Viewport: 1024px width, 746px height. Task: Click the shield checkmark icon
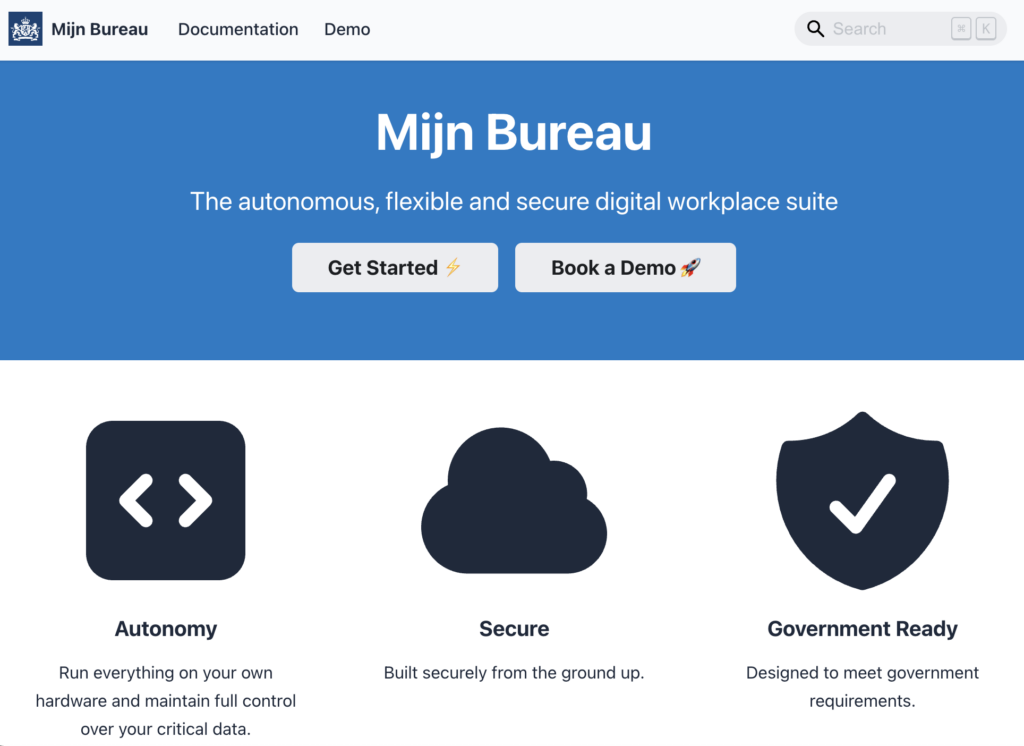tap(862, 500)
